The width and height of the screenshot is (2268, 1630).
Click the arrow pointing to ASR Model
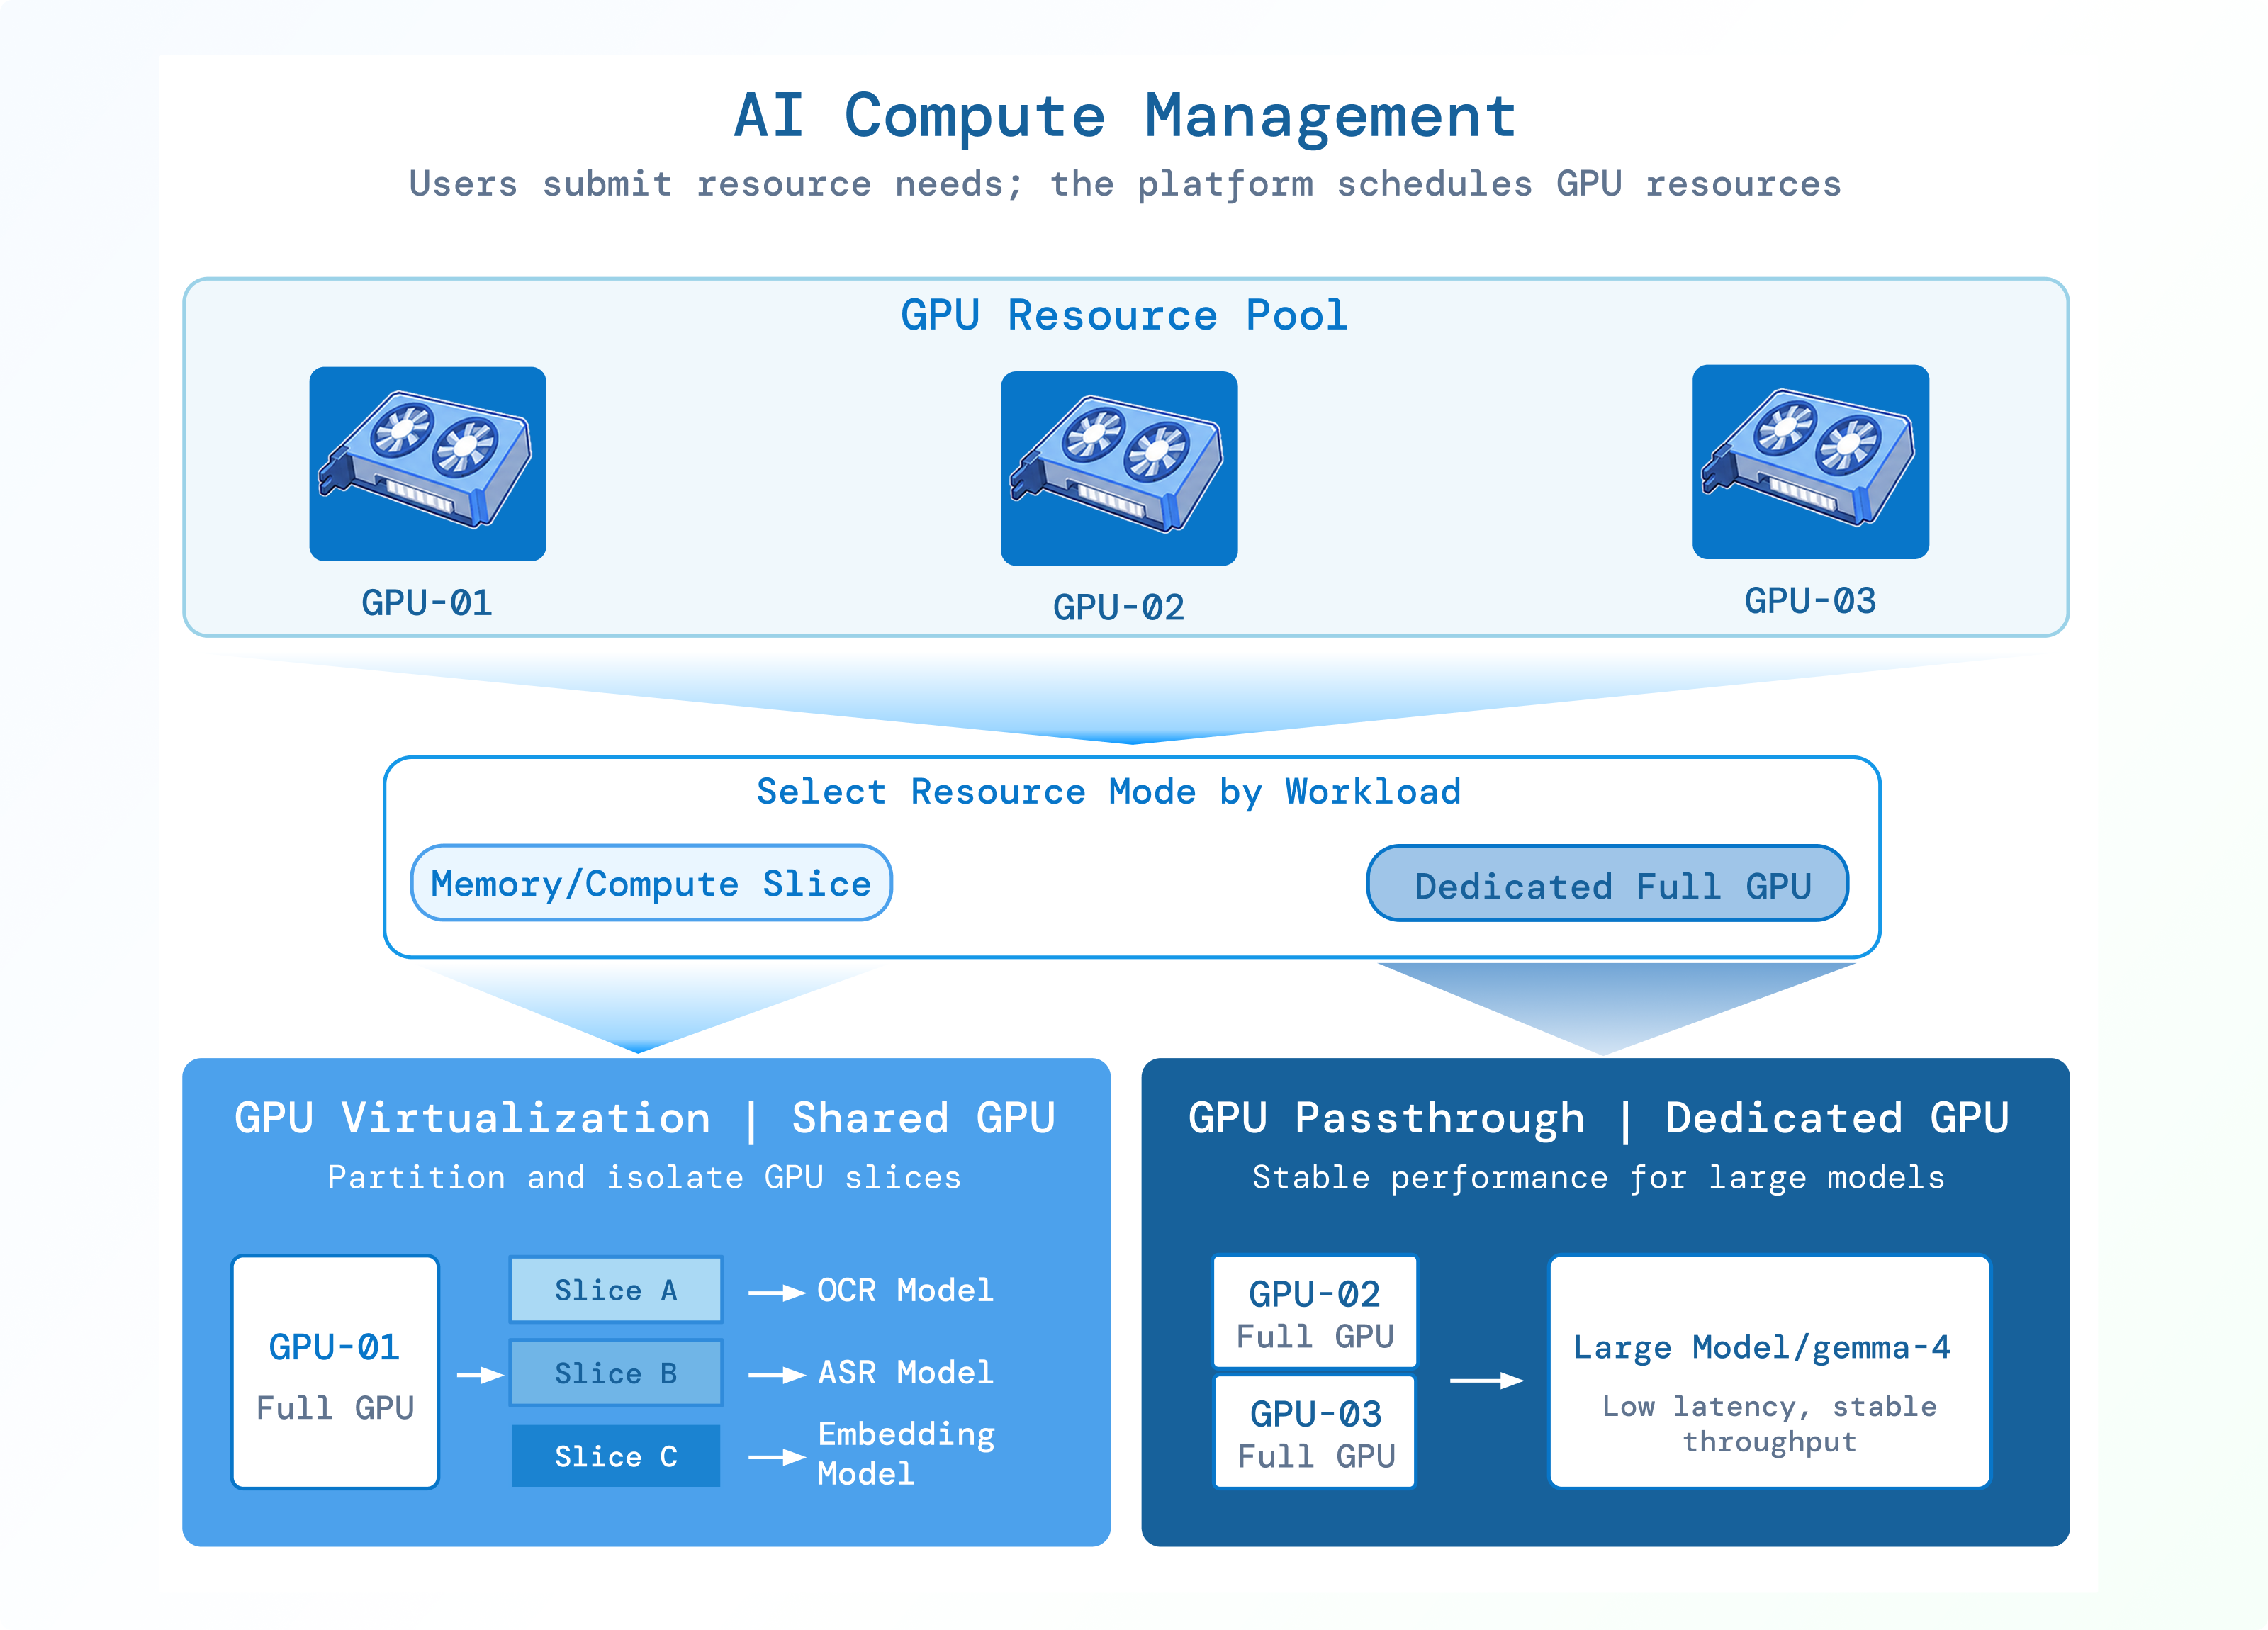click(x=777, y=1375)
